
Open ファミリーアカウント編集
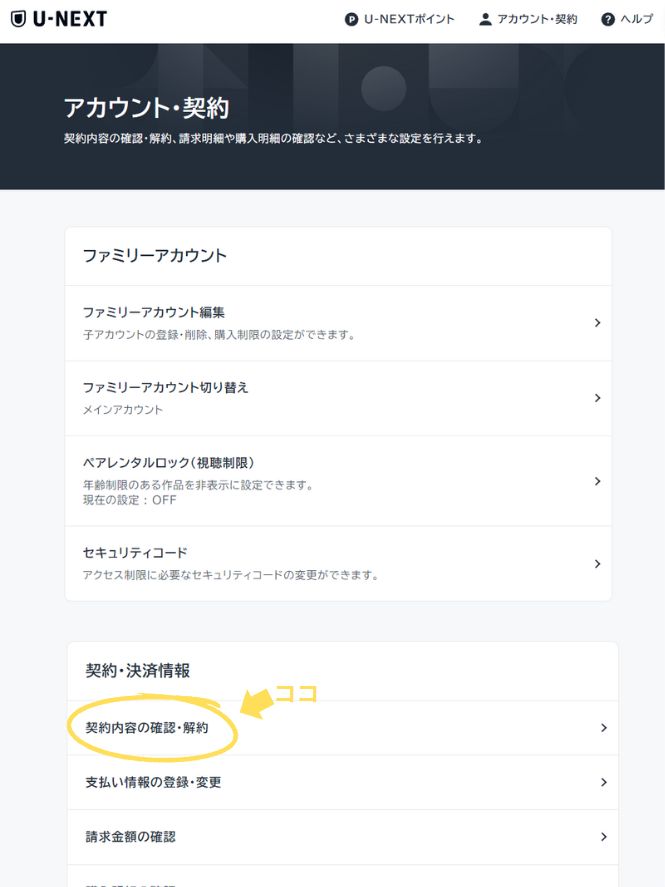[338, 323]
